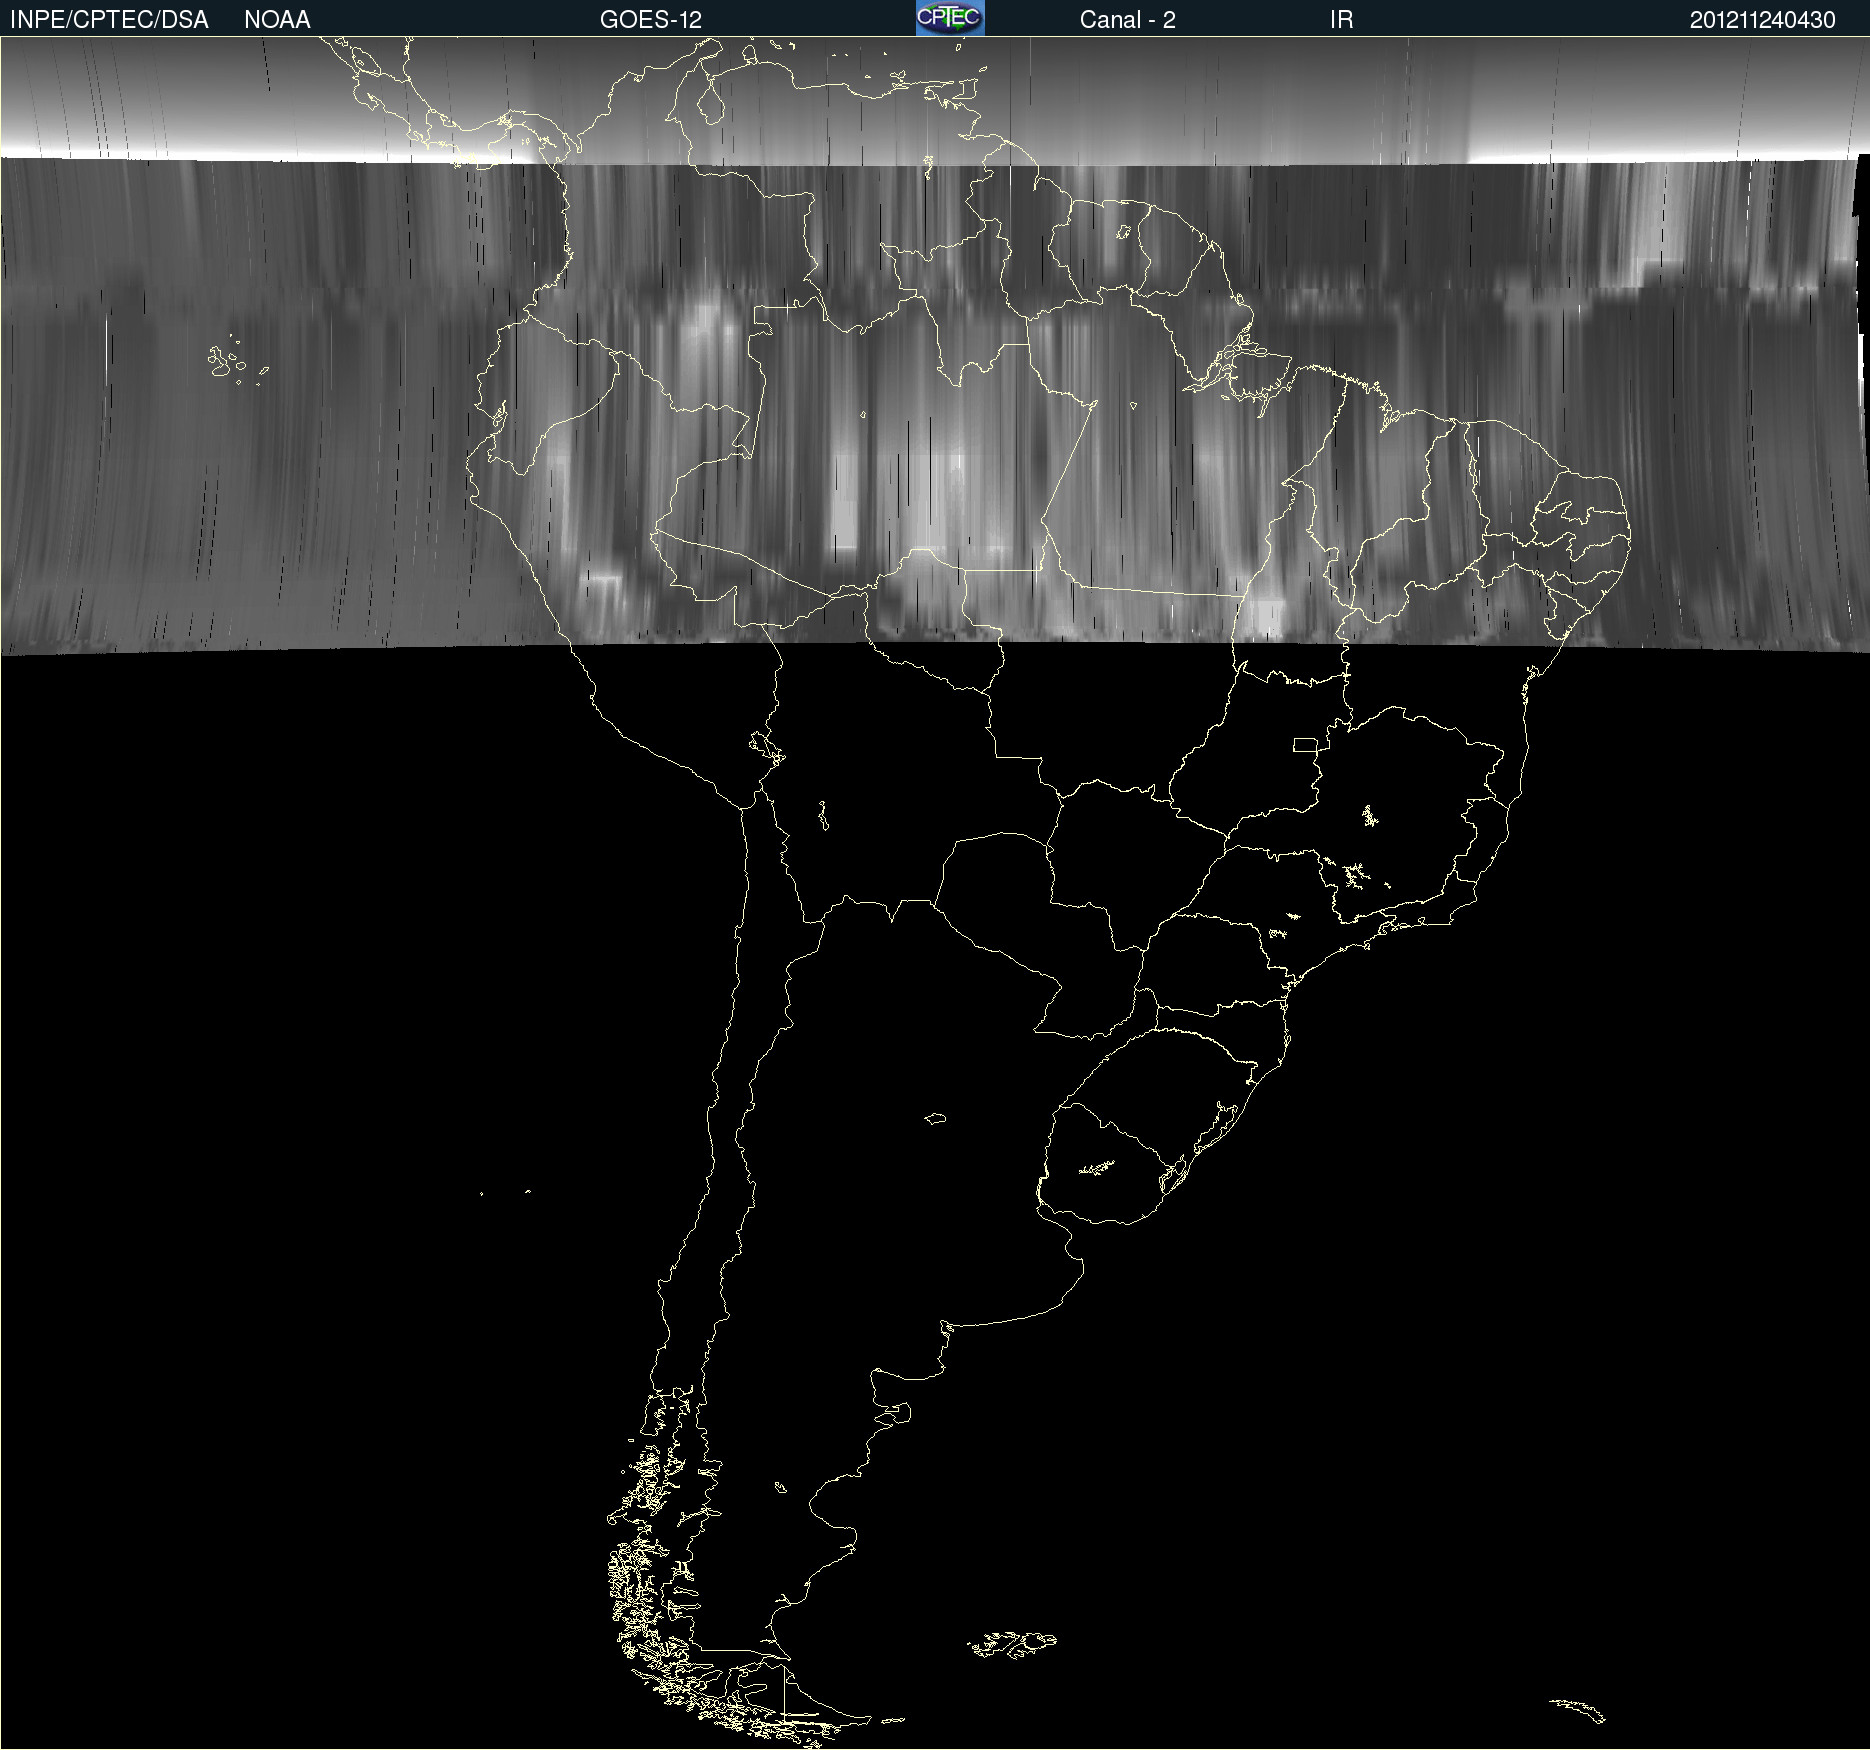Click the INPE/CPTEC/DSA header text
This screenshot has height=1750, width=1870.
pos(109,20)
